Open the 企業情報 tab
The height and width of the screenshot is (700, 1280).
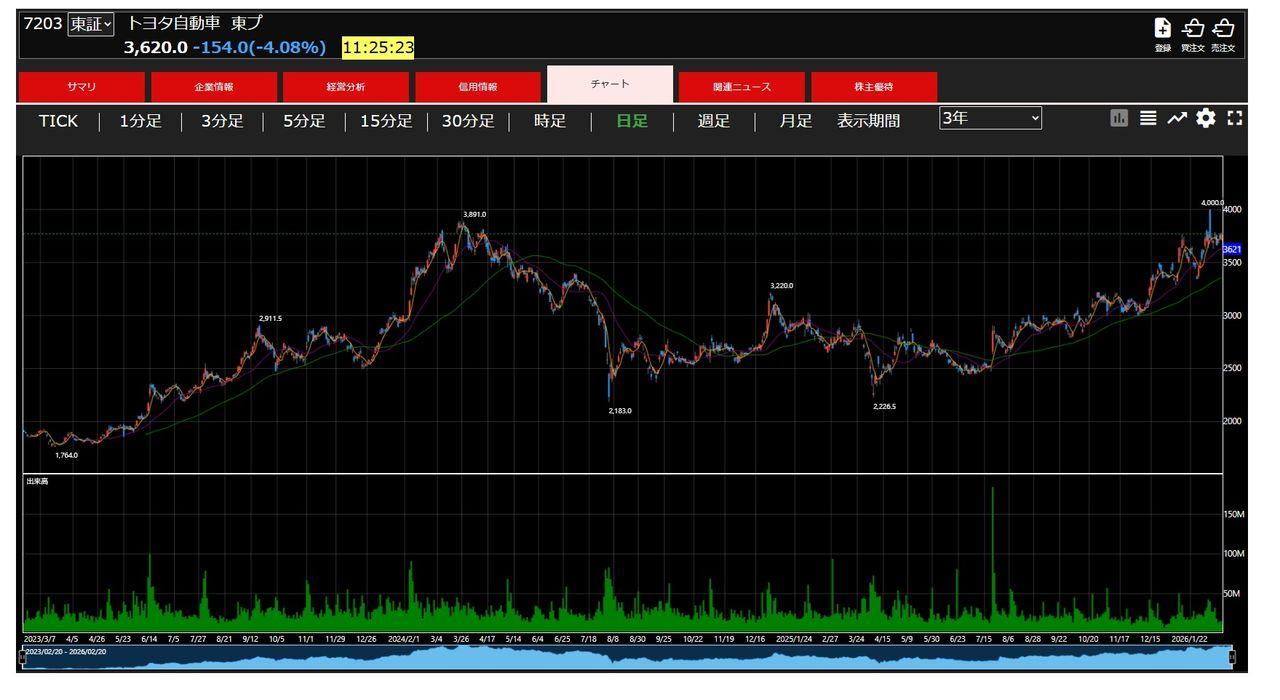coord(214,87)
